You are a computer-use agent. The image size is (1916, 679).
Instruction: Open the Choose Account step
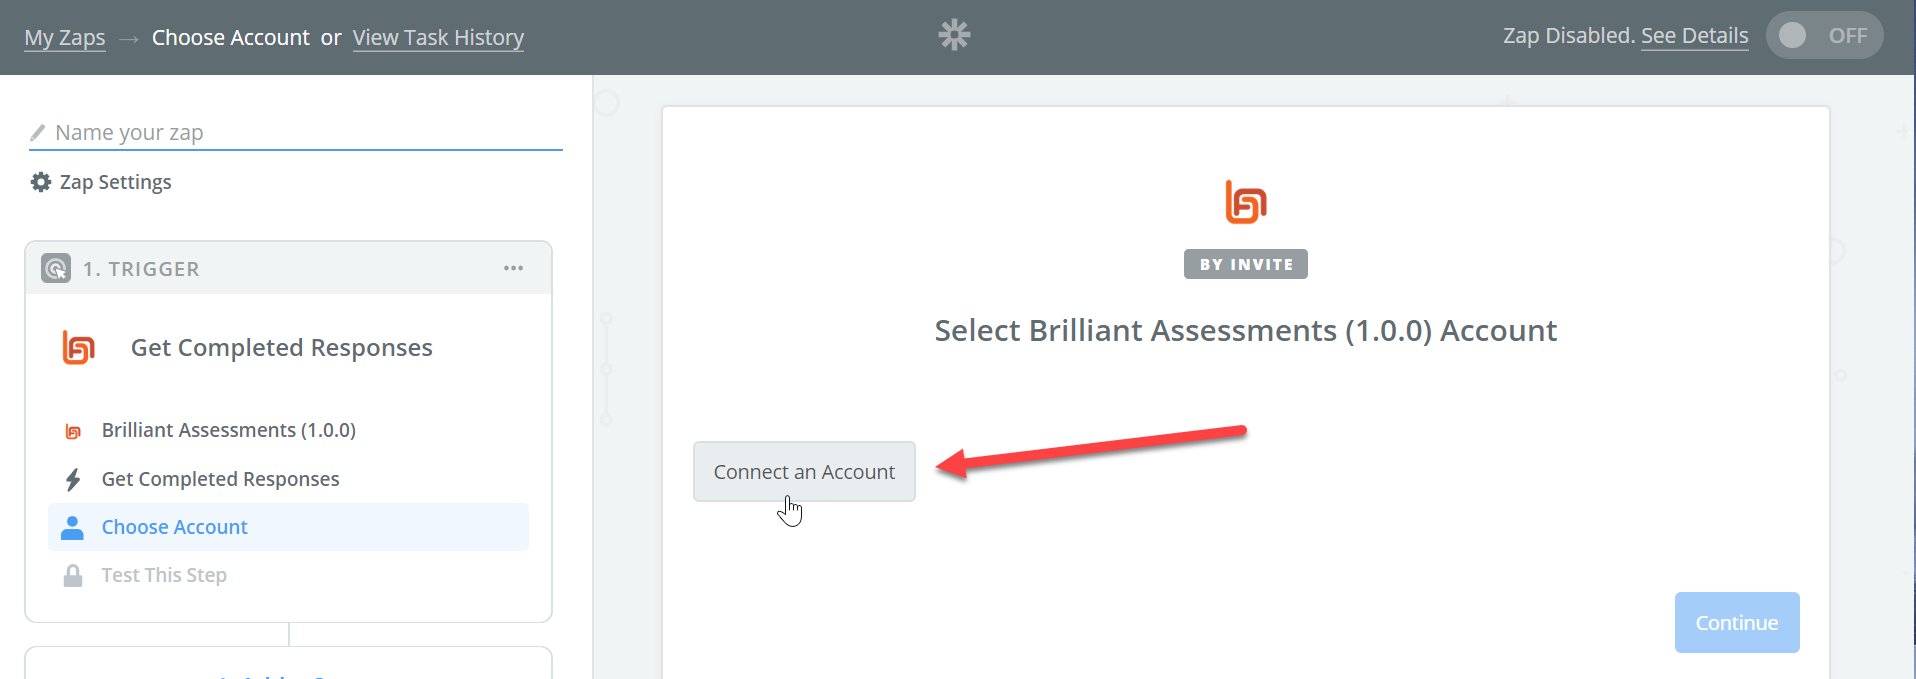click(175, 527)
